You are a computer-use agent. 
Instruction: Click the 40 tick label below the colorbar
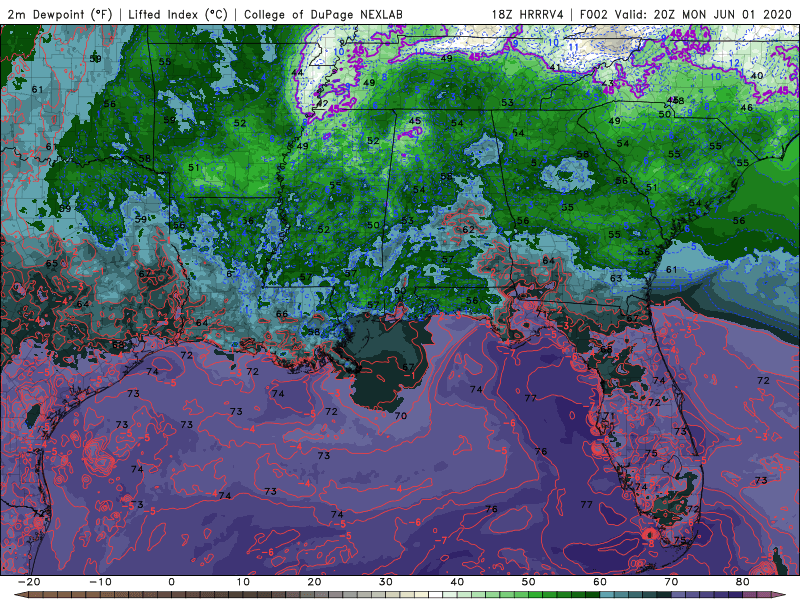click(x=457, y=582)
